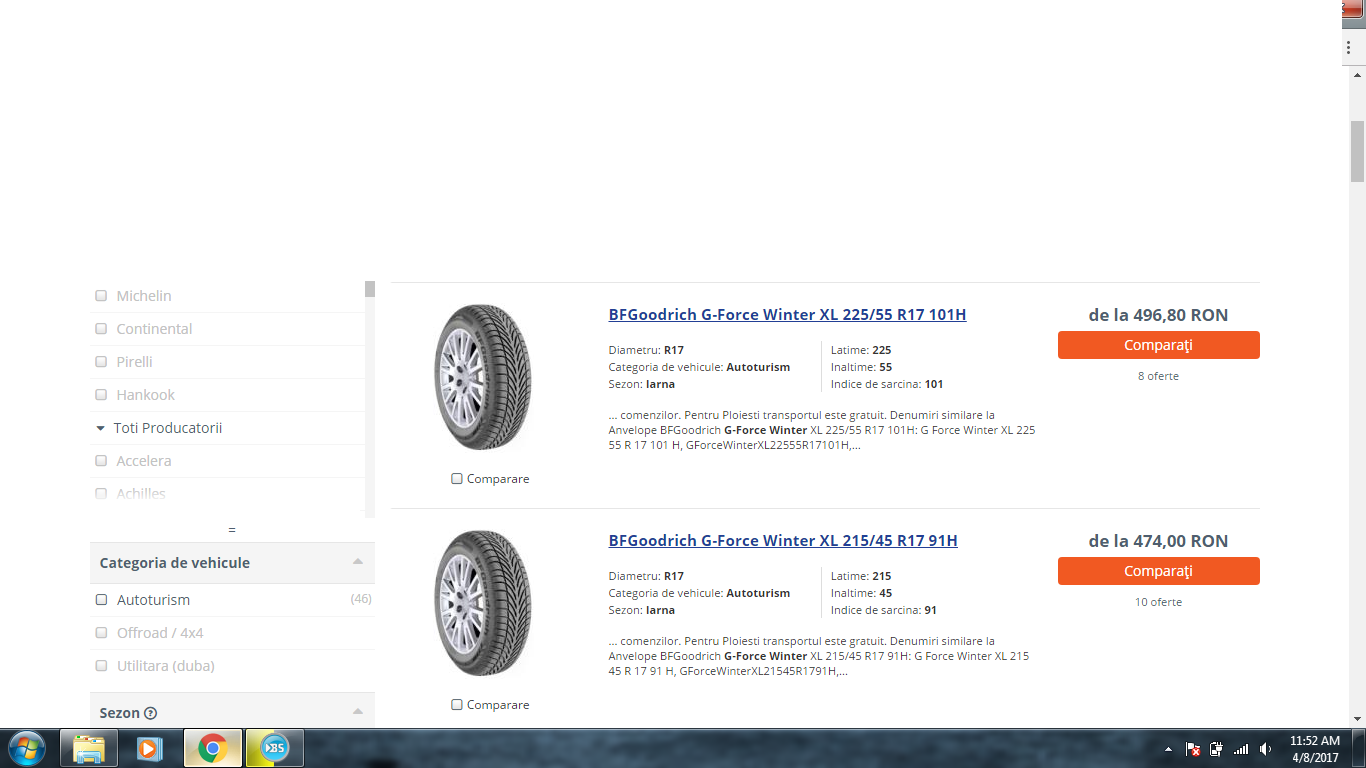Open BFGoodrich G-Force Winter XL 225/55 R17 101H link
The width and height of the screenshot is (1366, 768).
[x=787, y=315]
